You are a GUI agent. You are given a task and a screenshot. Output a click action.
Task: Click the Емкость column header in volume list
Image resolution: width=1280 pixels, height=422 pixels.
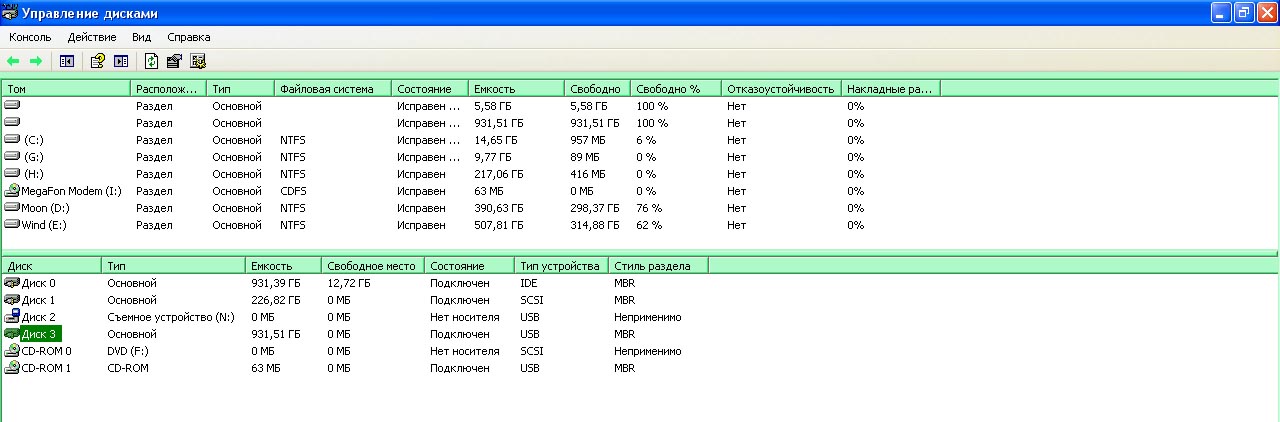point(495,89)
